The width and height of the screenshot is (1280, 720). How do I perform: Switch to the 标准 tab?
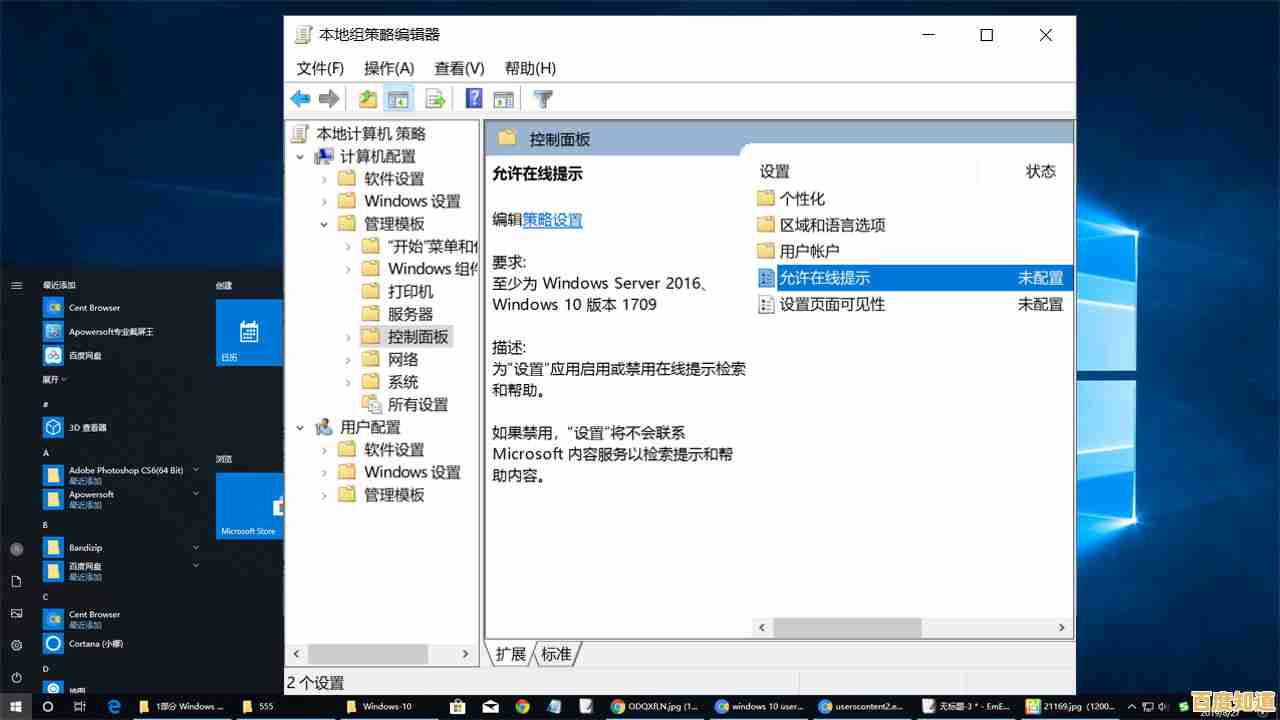557,654
